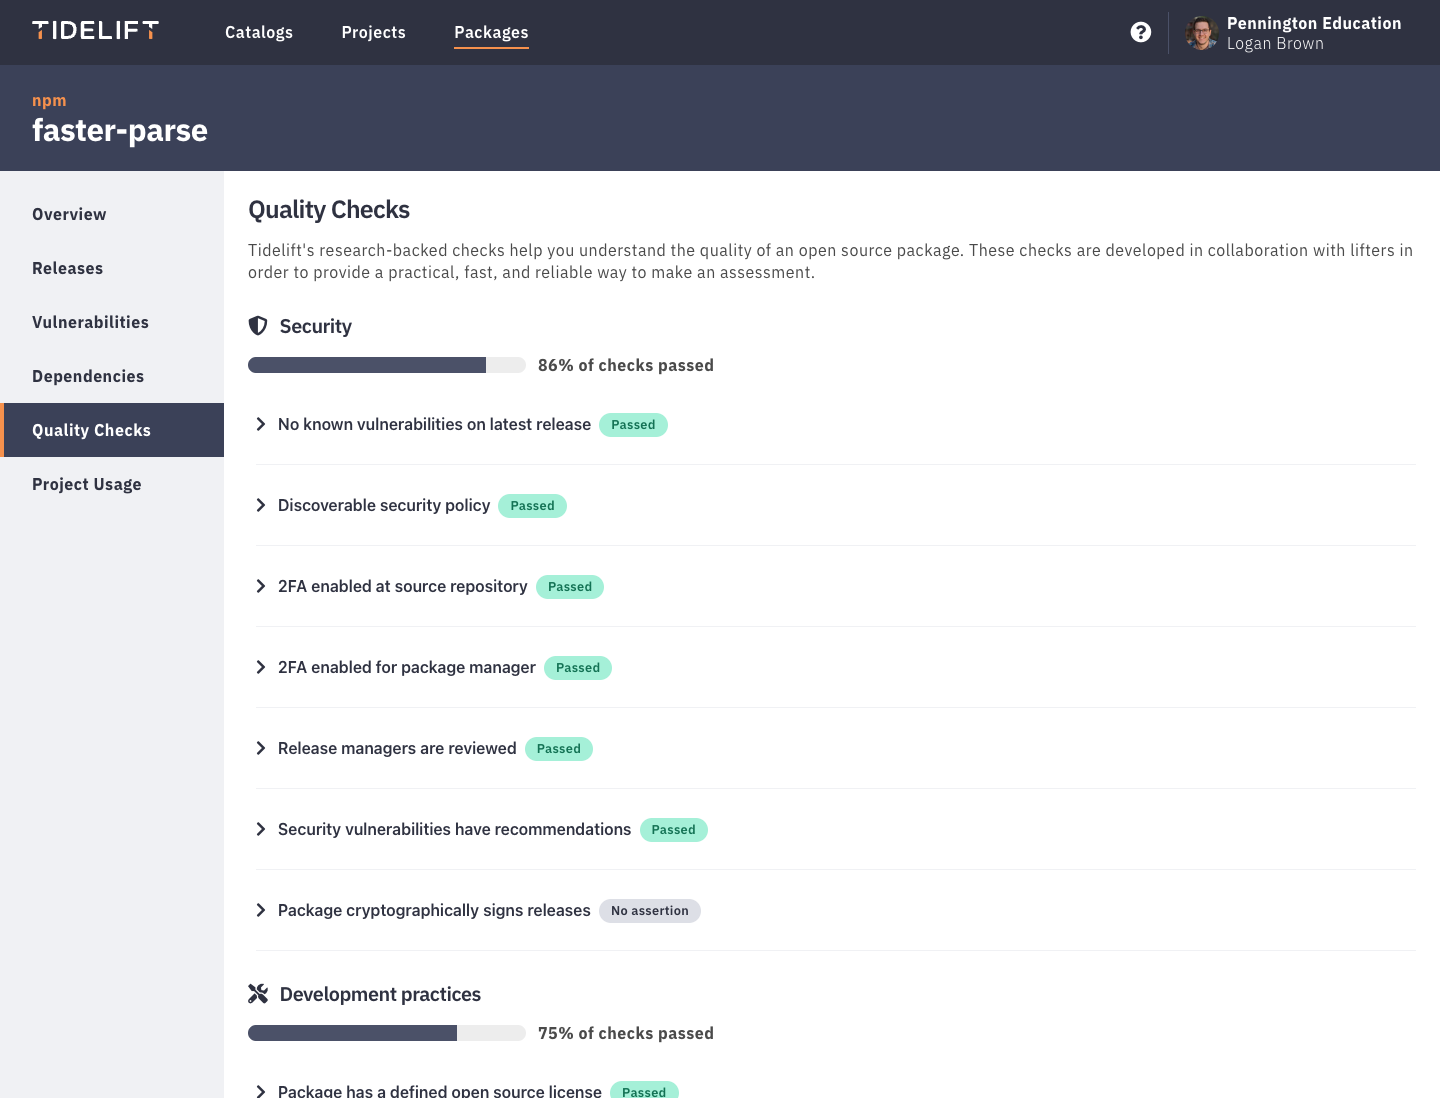Go to Dependencies in sidebar
The image size is (1440, 1098).
(x=112, y=376)
